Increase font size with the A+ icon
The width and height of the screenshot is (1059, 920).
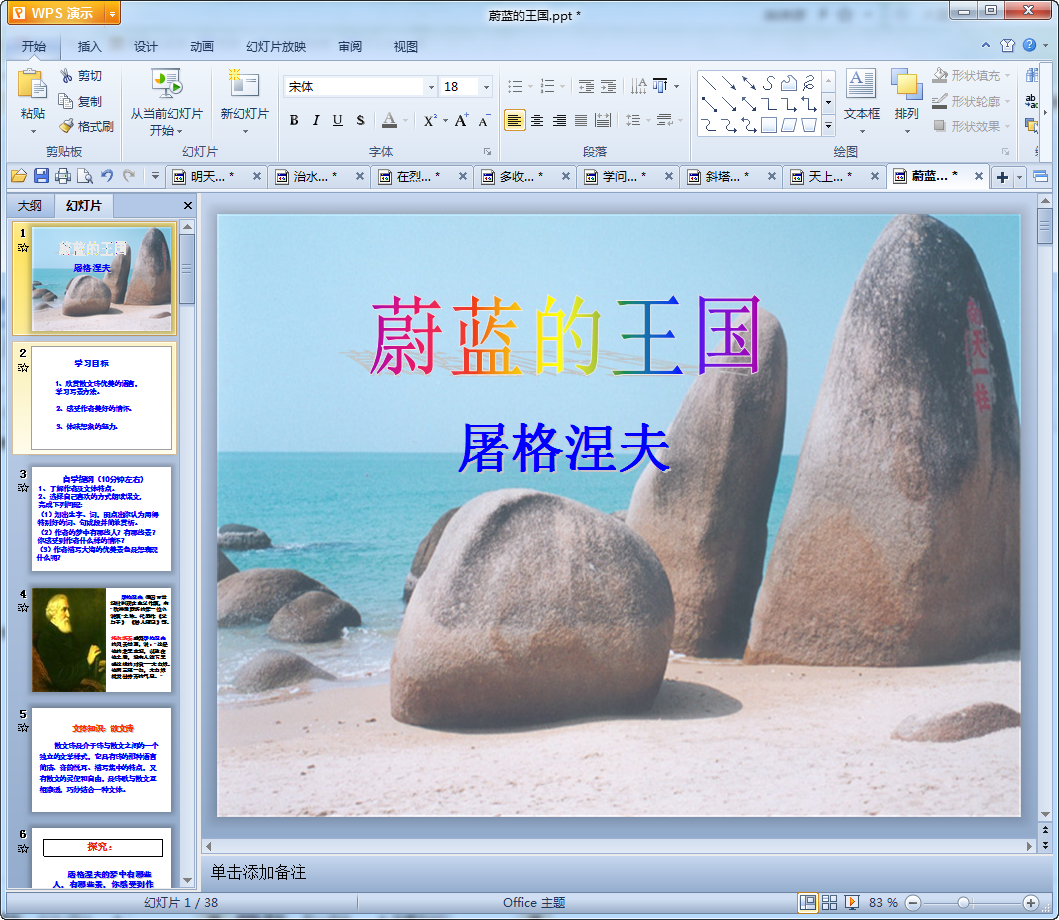[x=461, y=120]
